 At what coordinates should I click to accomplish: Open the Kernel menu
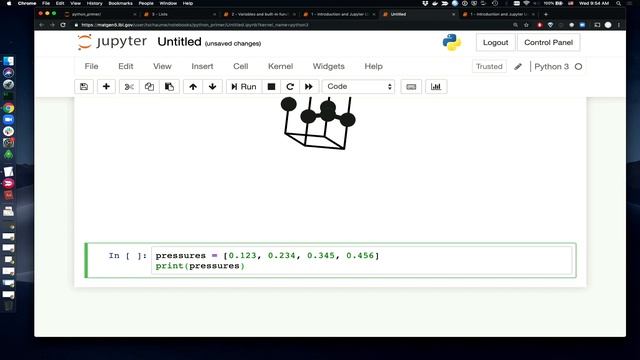pos(280,66)
